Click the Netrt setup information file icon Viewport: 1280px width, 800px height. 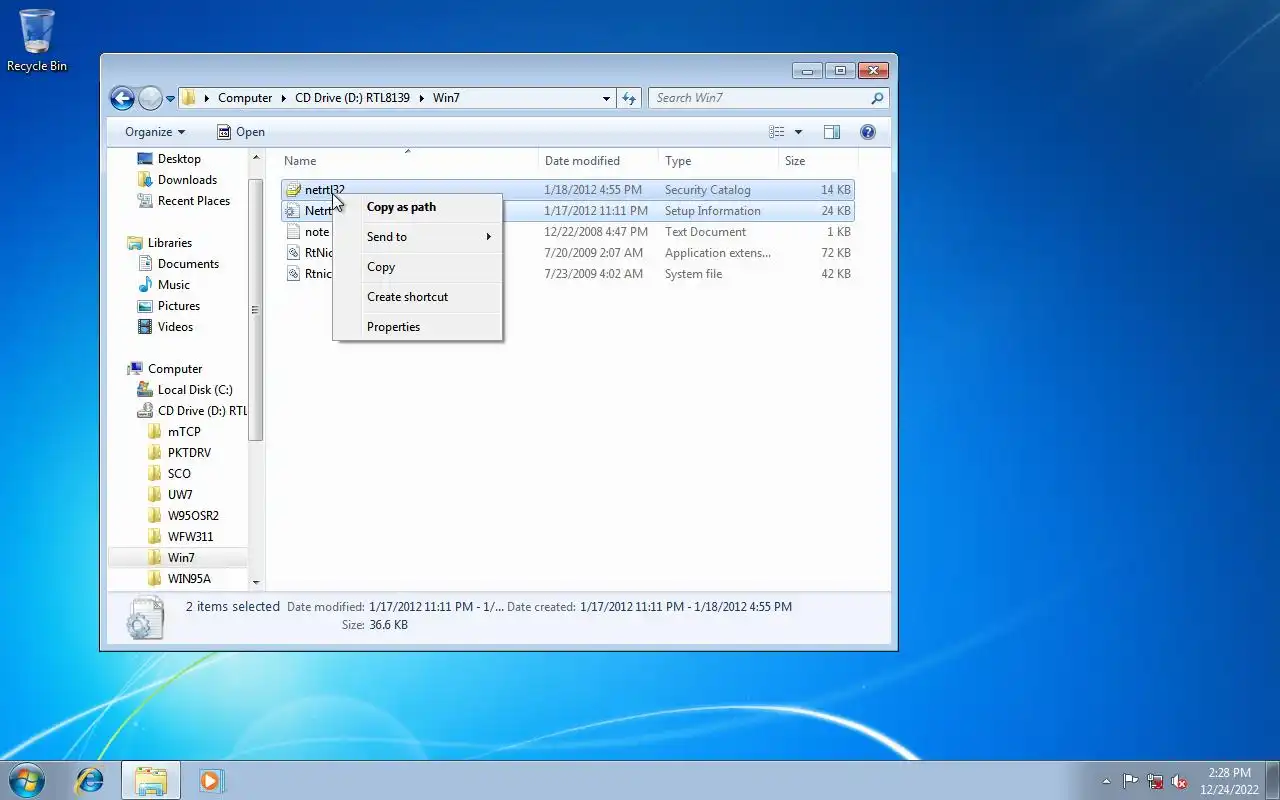coord(292,211)
